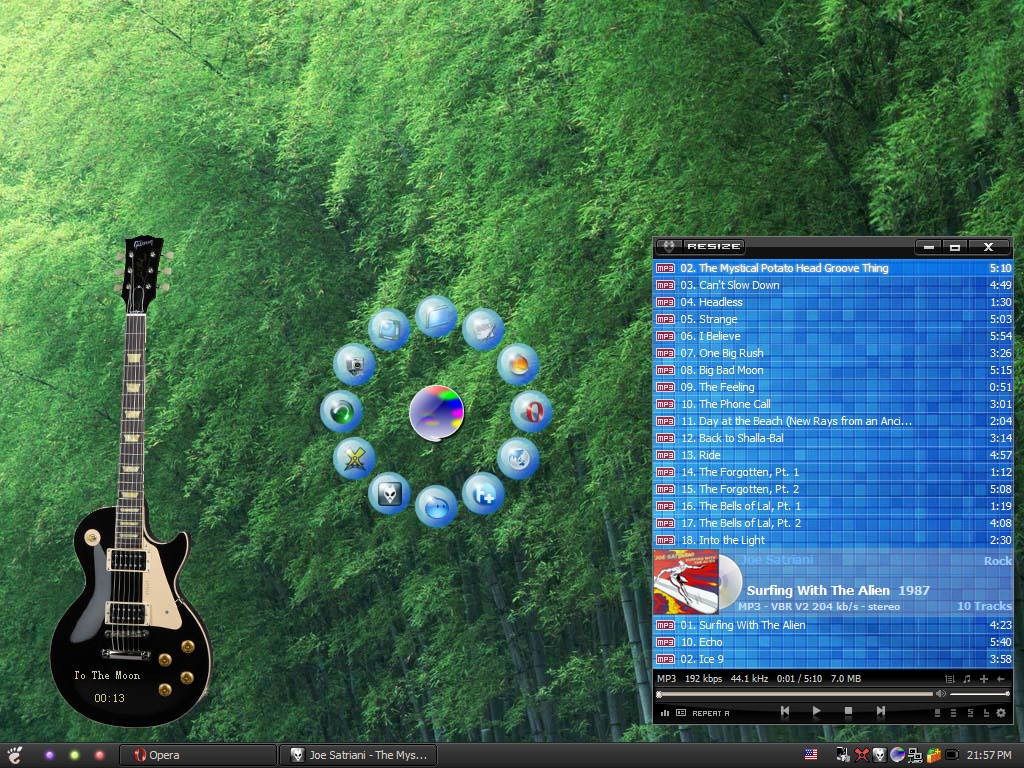
Task: Open the blue blob face launcher icon
Action: click(436, 506)
